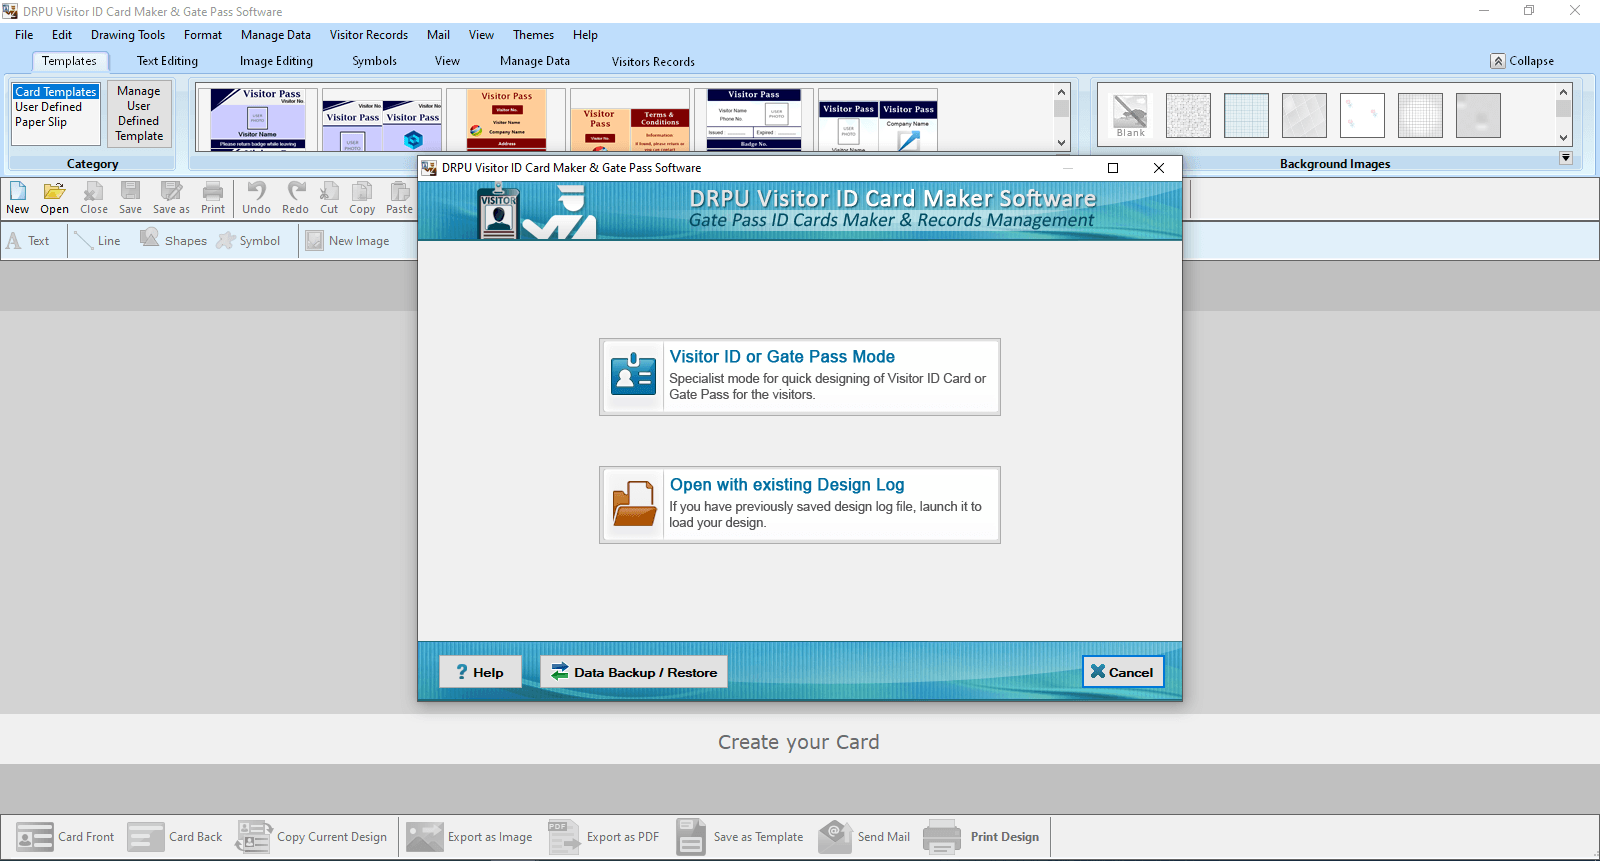Click background images scroll-down arrow
Image resolution: width=1600 pixels, height=861 pixels.
pos(1564,138)
